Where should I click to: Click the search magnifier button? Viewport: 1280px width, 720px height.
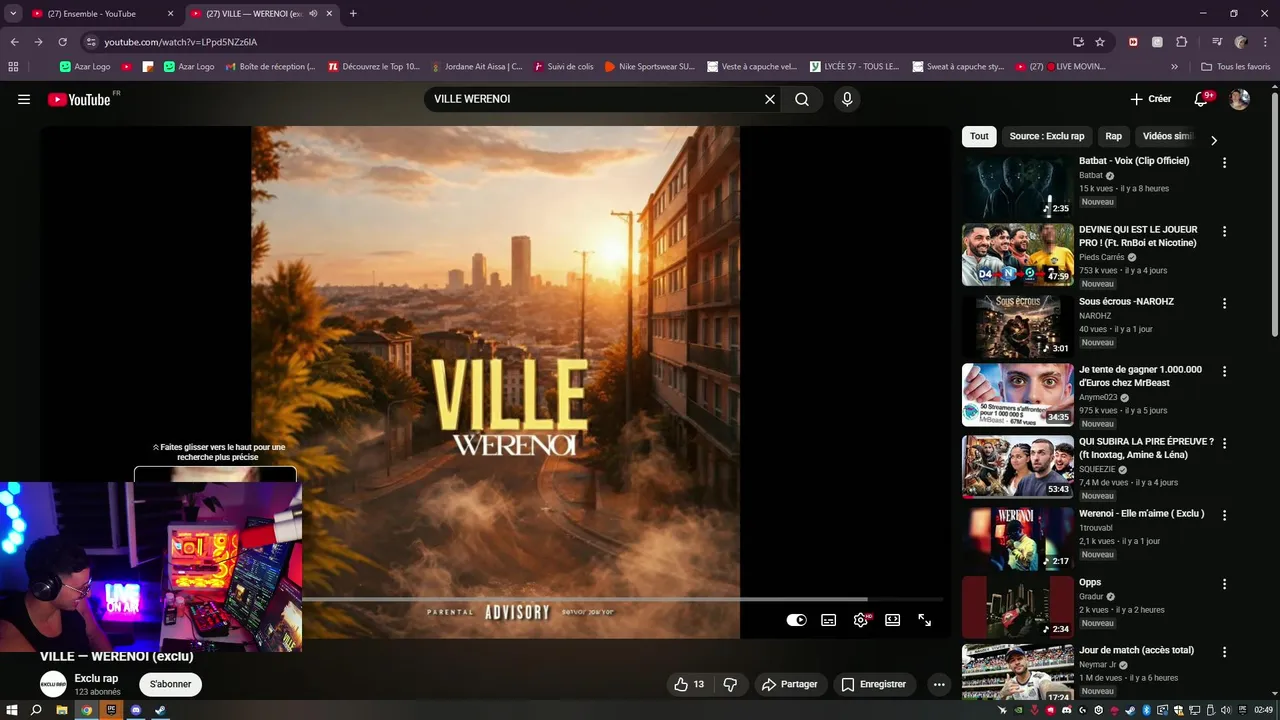pyautogui.click(x=802, y=99)
